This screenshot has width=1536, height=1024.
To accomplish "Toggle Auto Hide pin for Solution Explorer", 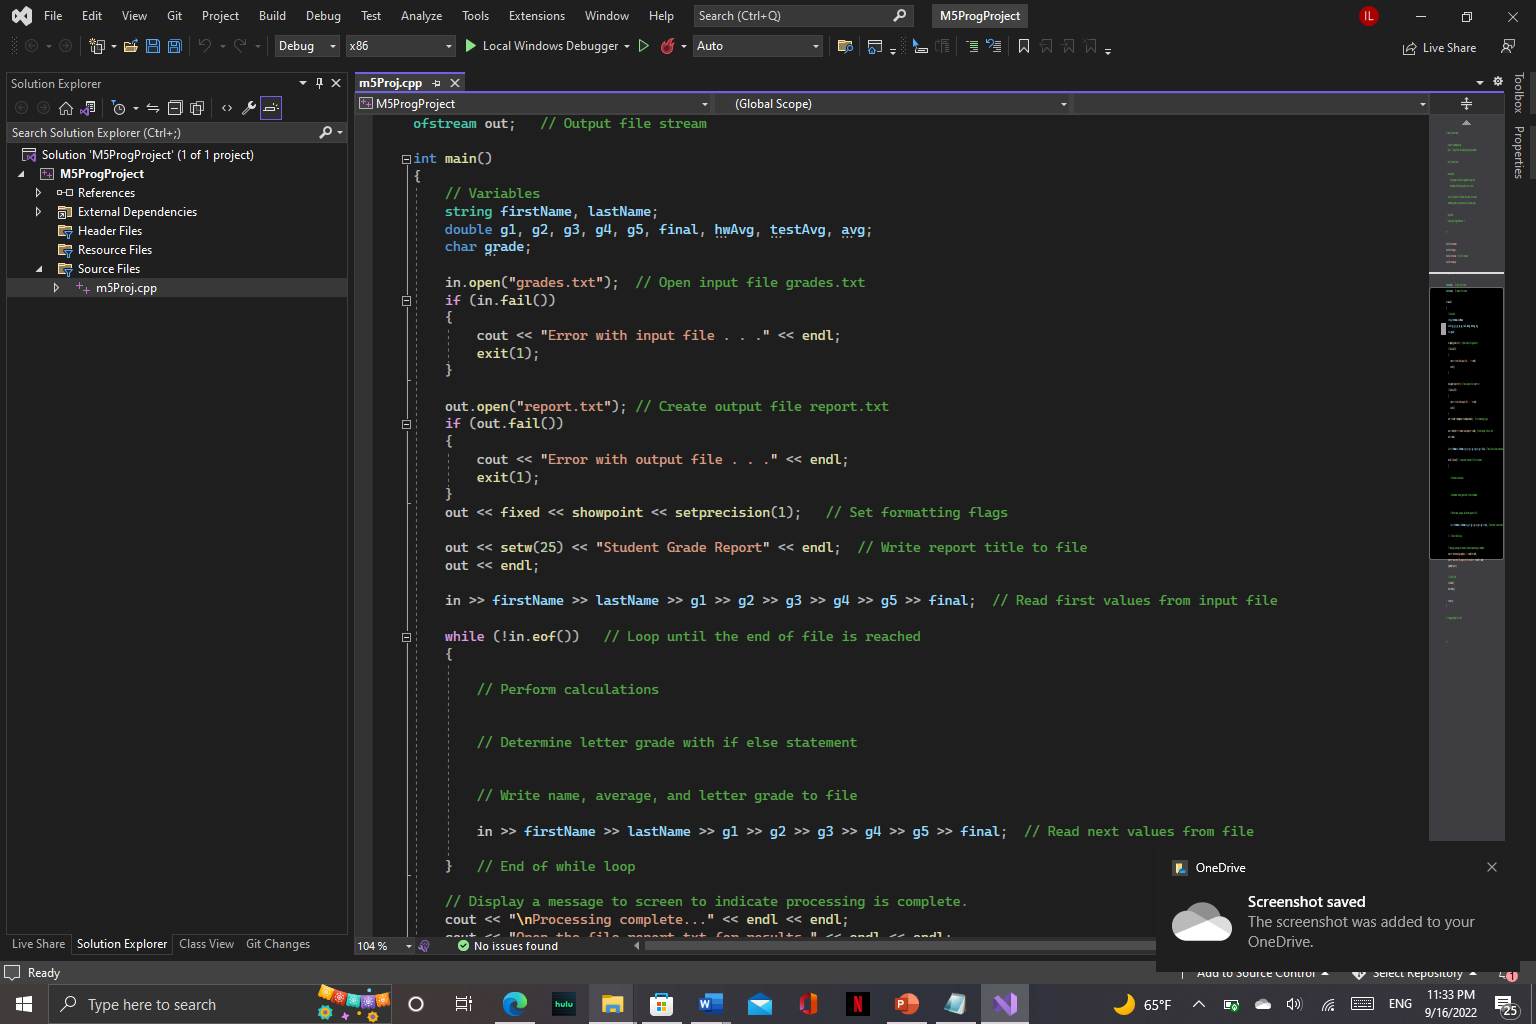I will pos(319,83).
